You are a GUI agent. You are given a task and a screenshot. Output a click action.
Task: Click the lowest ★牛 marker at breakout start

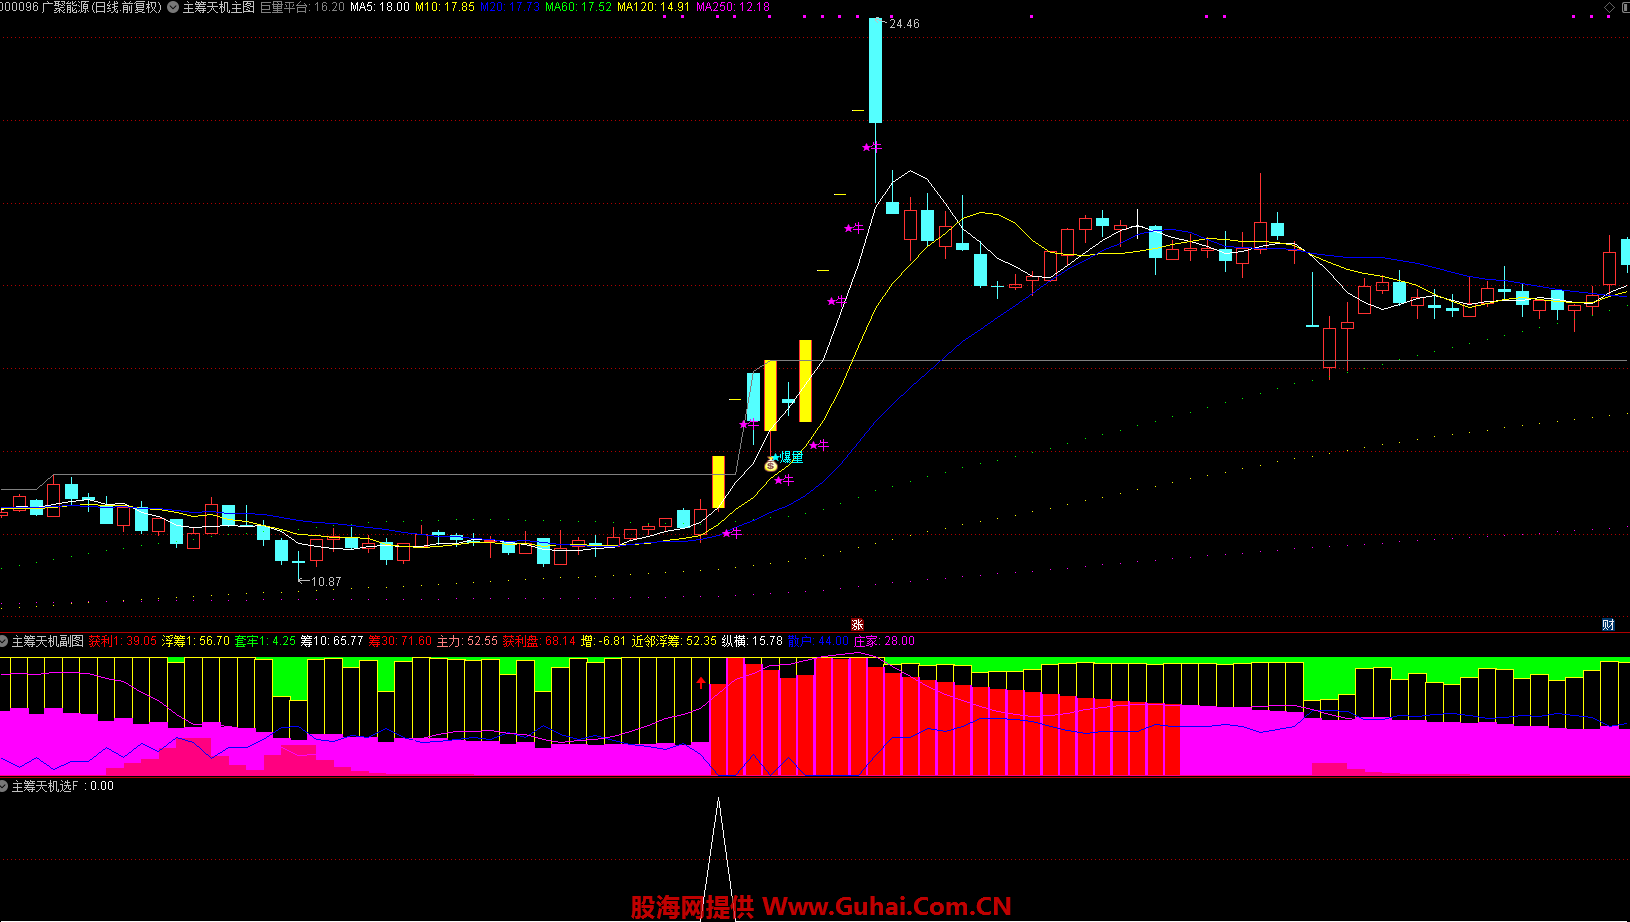[x=732, y=533]
